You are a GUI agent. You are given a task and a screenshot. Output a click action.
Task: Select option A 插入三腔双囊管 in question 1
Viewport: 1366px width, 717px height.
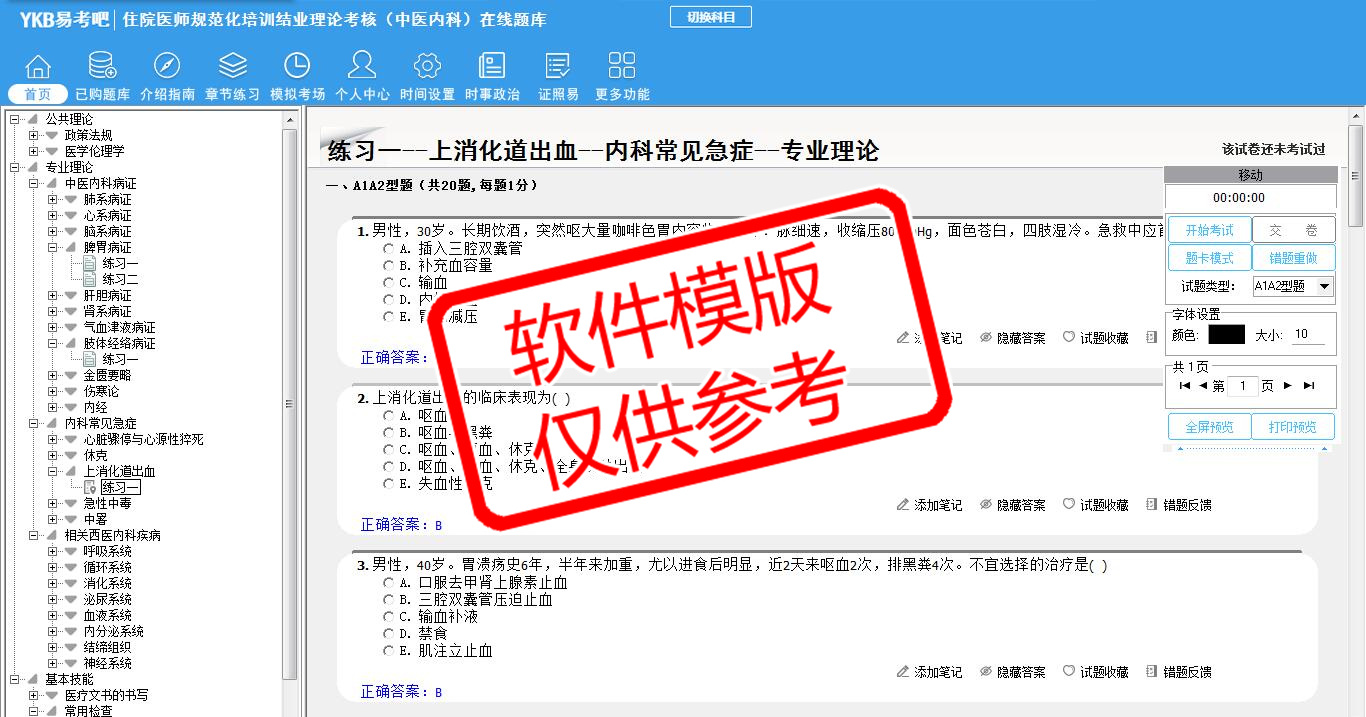coord(388,249)
